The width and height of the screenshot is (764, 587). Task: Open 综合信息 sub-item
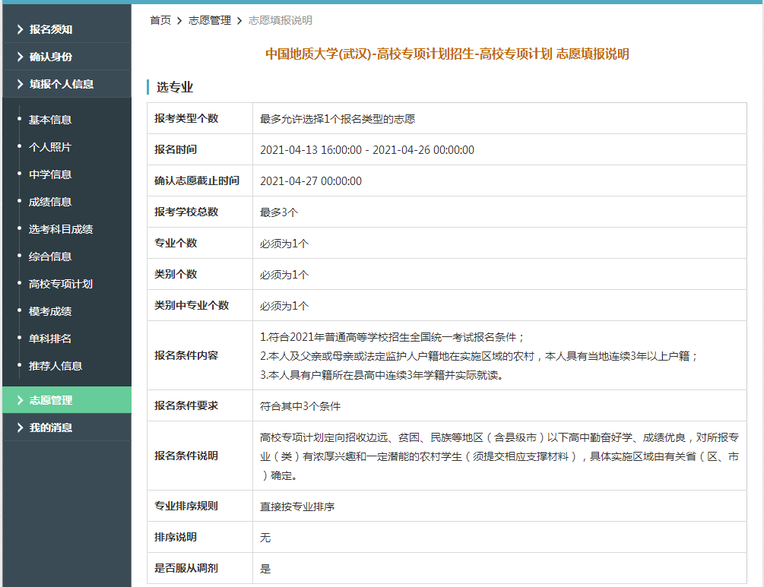point(50,256)
